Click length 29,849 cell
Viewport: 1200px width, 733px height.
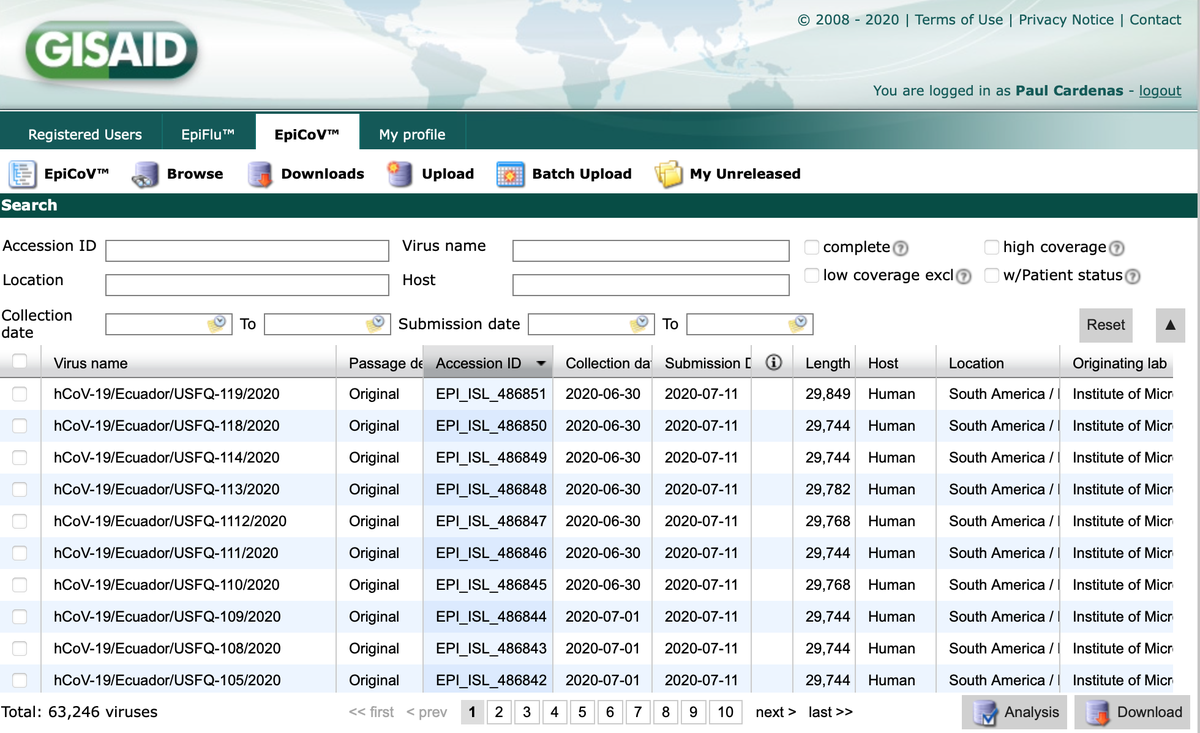pos(828,394)
